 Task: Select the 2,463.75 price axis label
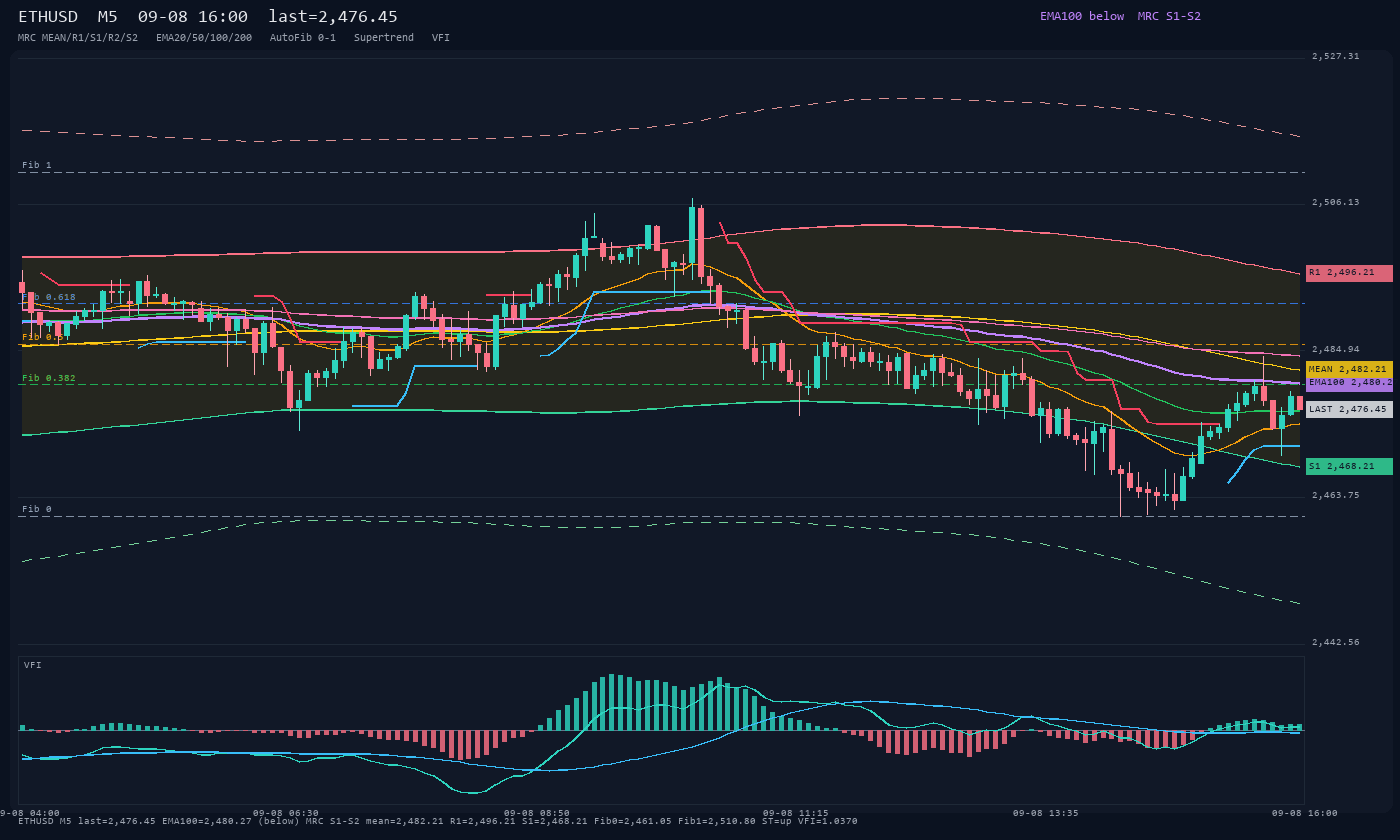[1336, 496]
